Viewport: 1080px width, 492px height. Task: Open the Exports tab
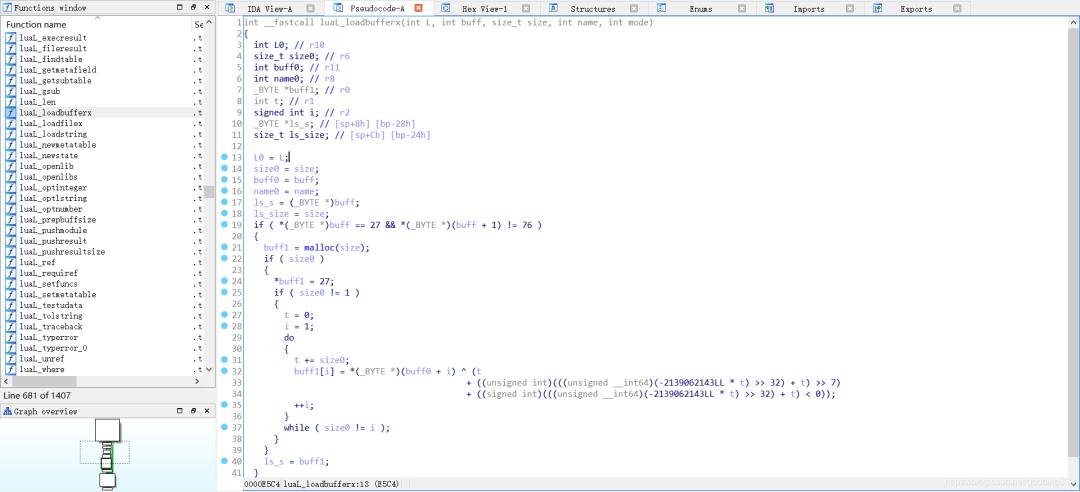point(915,8)
